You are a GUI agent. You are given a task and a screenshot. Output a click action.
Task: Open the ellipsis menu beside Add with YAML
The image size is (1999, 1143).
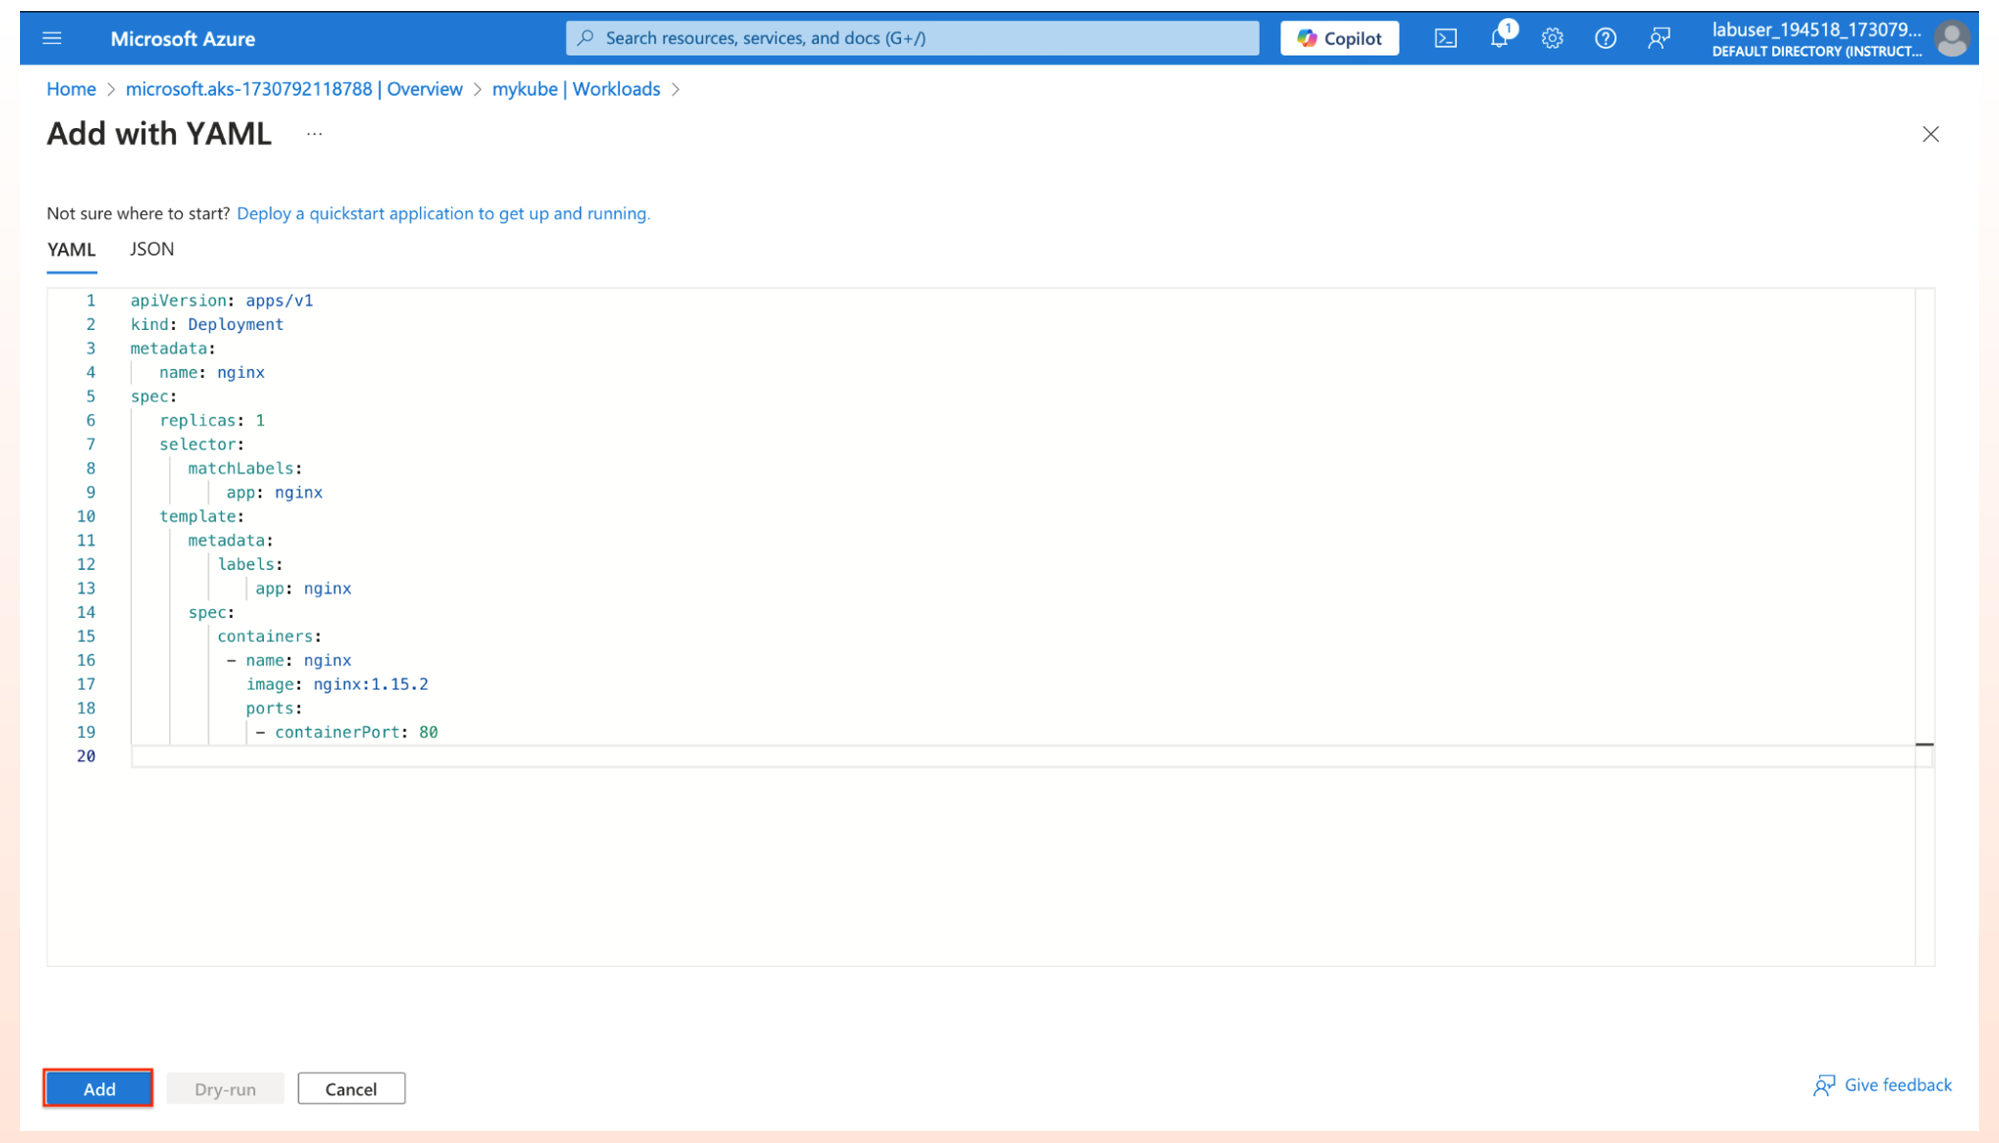314,134
